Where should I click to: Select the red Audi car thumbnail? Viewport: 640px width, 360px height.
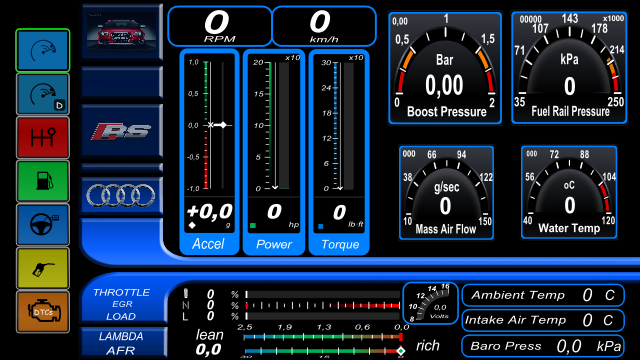pos(122,32)
